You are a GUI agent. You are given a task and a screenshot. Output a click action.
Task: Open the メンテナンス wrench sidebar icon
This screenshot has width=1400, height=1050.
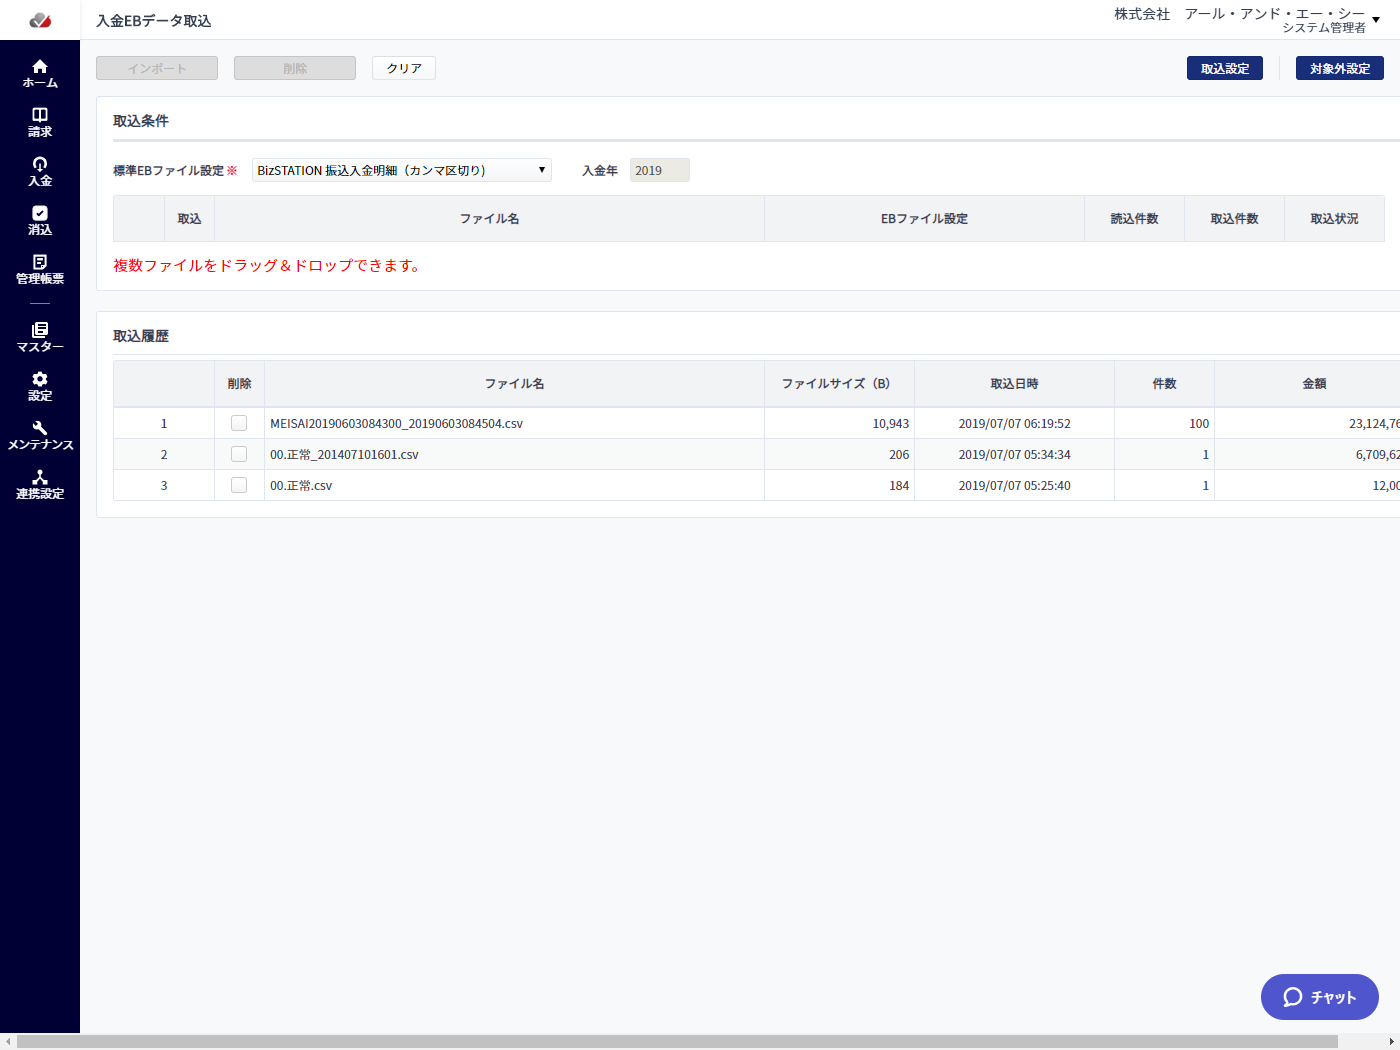pyautogui.click(x=40, y=435)
